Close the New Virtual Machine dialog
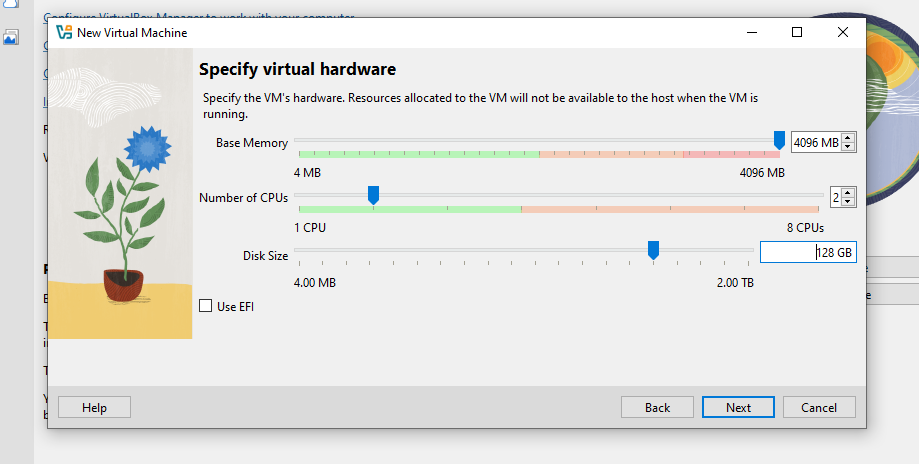Viewport: 919px width, 464px height. [843, 32]
